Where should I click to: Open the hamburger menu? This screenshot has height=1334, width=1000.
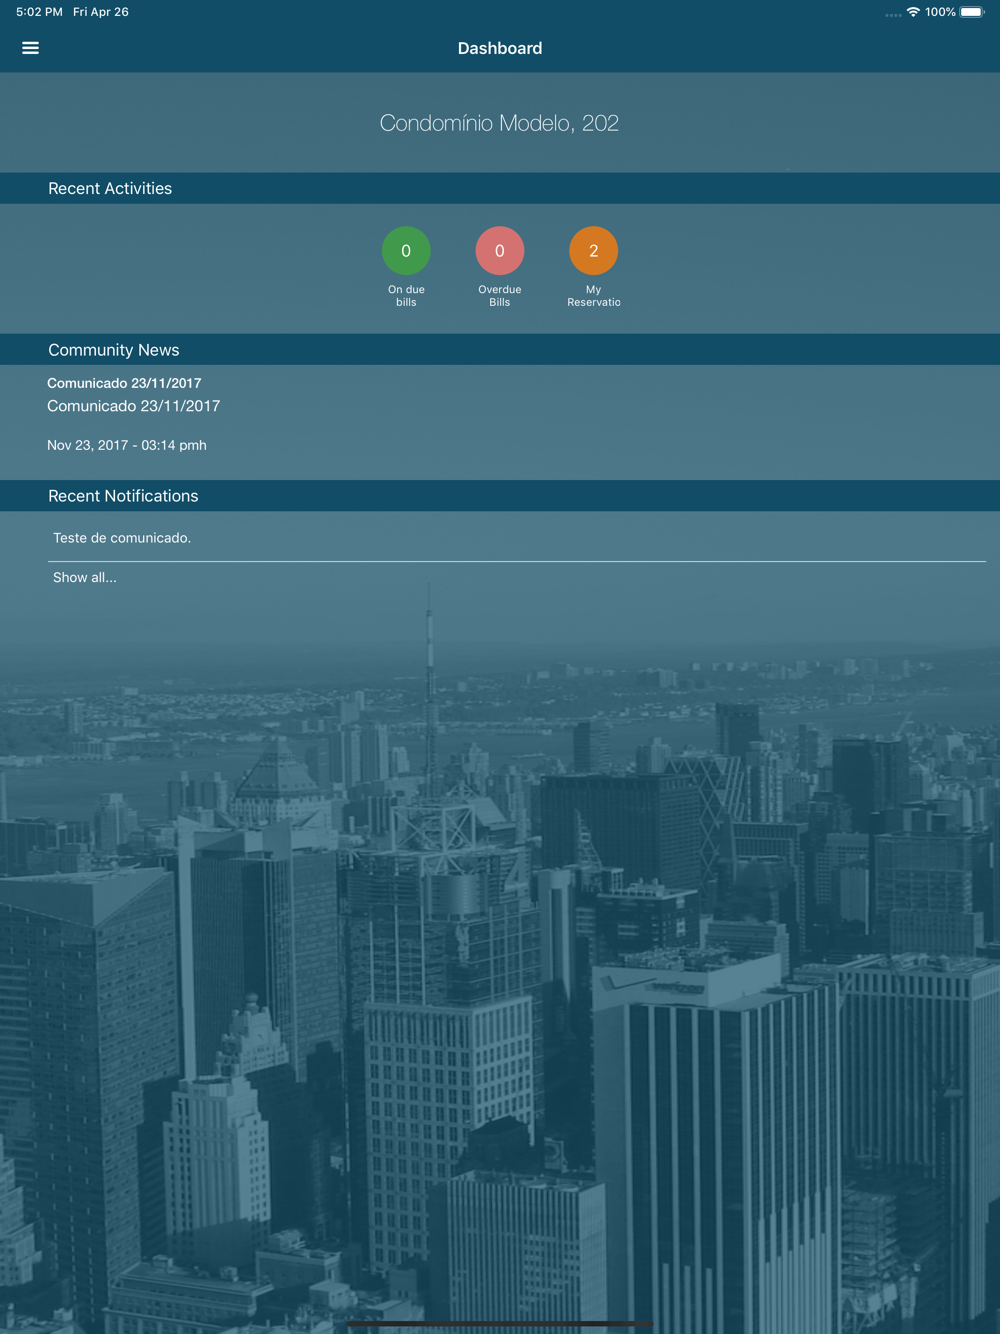[x=30, y=48]
